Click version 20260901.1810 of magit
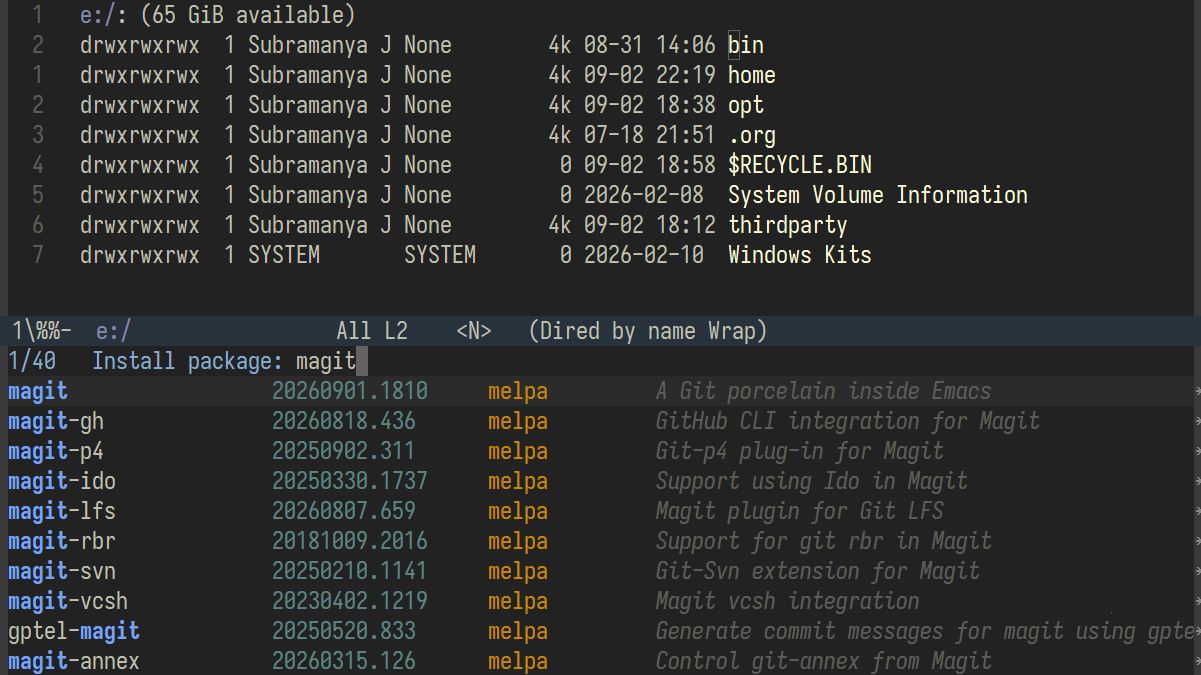This screenshot has width=1201, height=675. point(350,391)
